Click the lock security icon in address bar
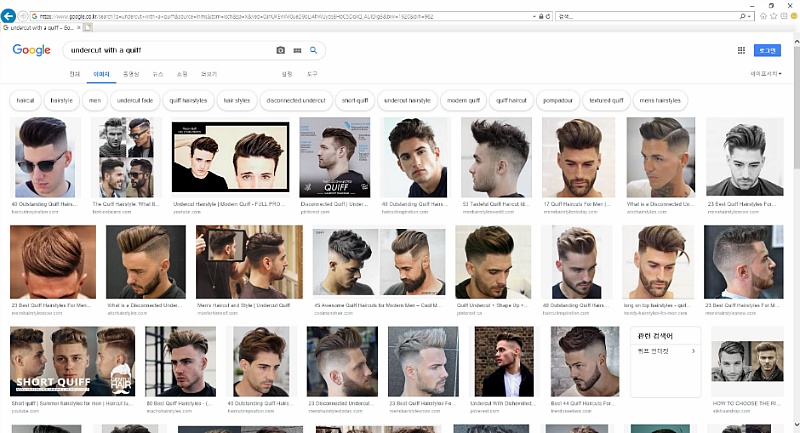This screenshot has width=800, height=433. coord(541,16)
